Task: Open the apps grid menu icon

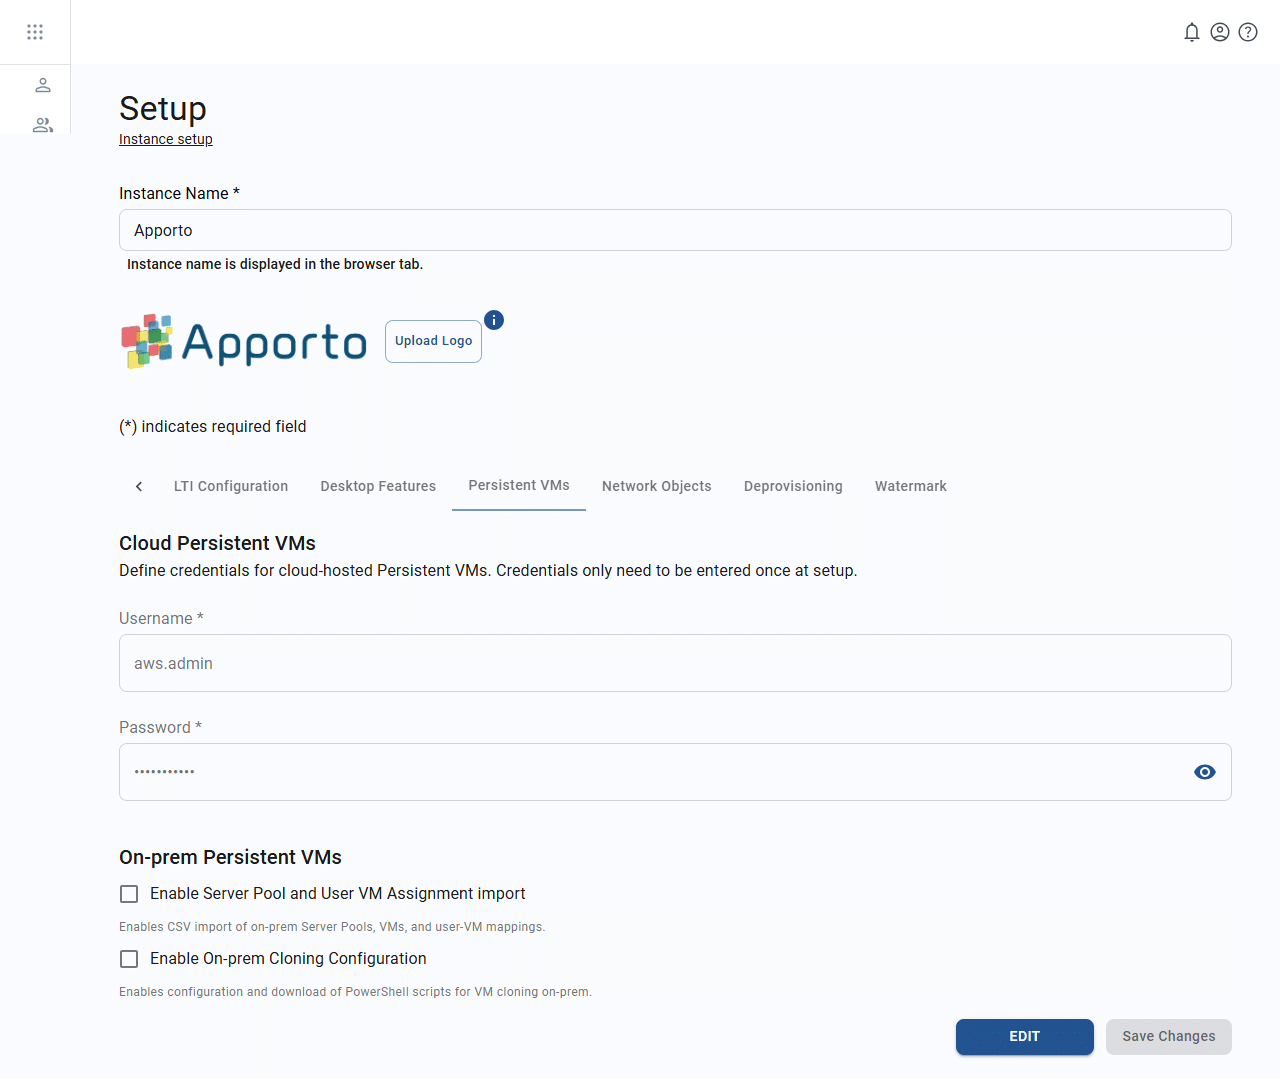Action: coord(35,32)
